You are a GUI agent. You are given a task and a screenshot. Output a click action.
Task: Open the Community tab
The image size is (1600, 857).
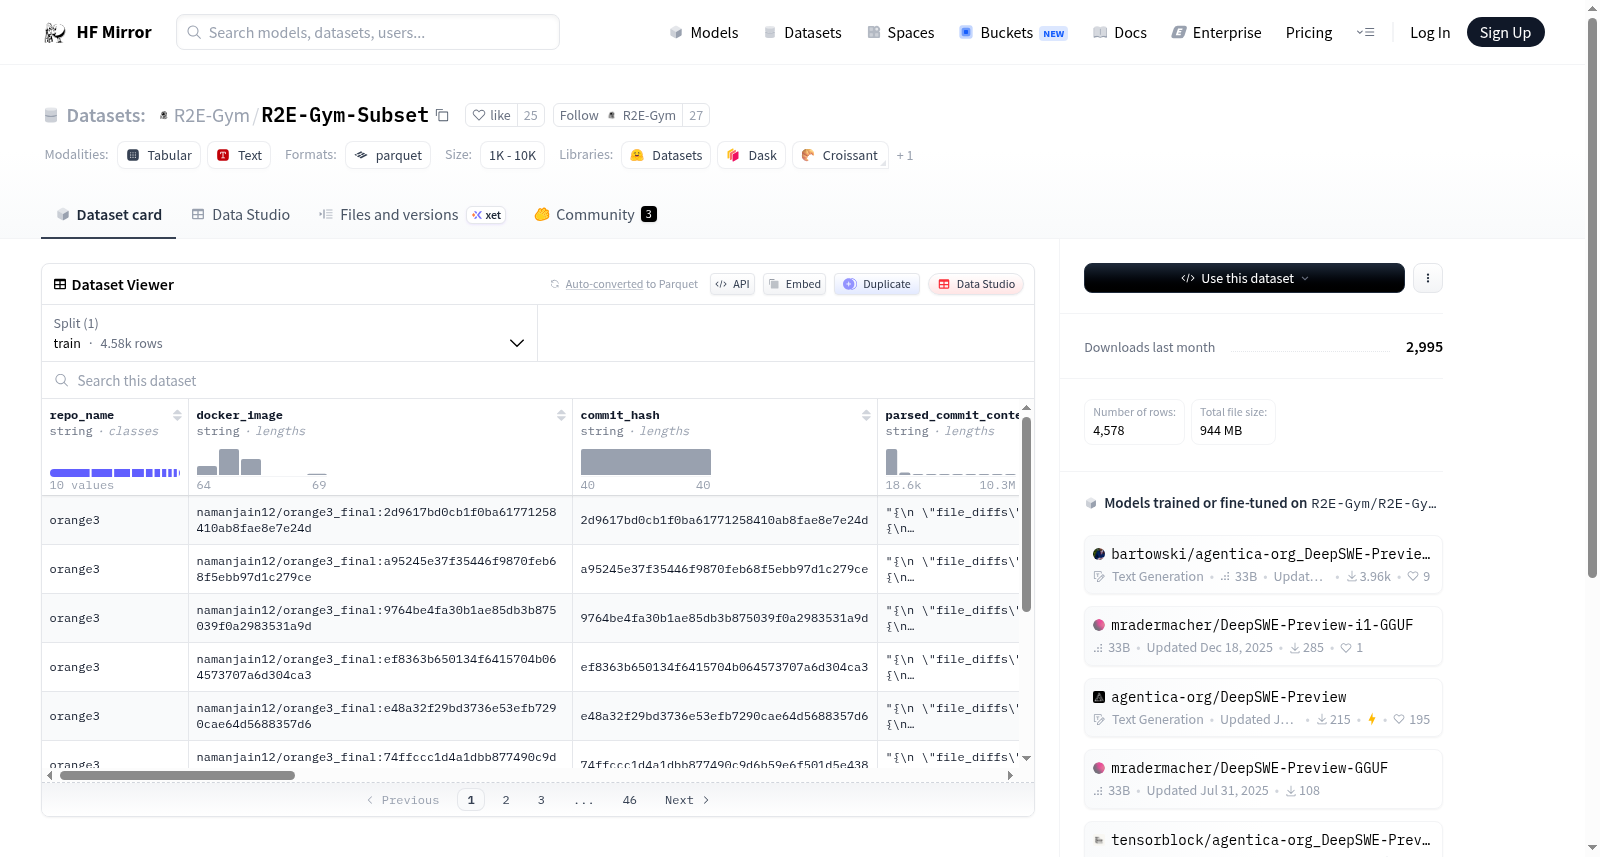point(595,215)
